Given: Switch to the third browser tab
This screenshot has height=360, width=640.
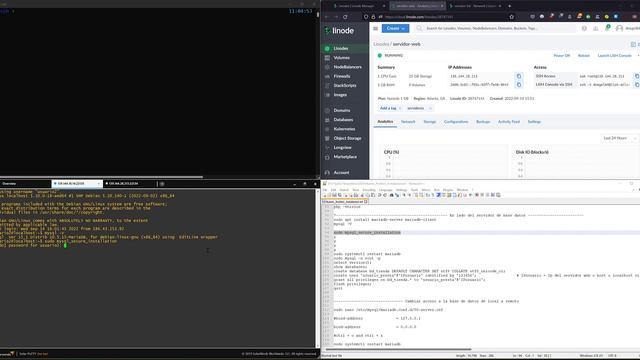Looking at the screenshot, I should pyautogui.click(x=476, y=6).
